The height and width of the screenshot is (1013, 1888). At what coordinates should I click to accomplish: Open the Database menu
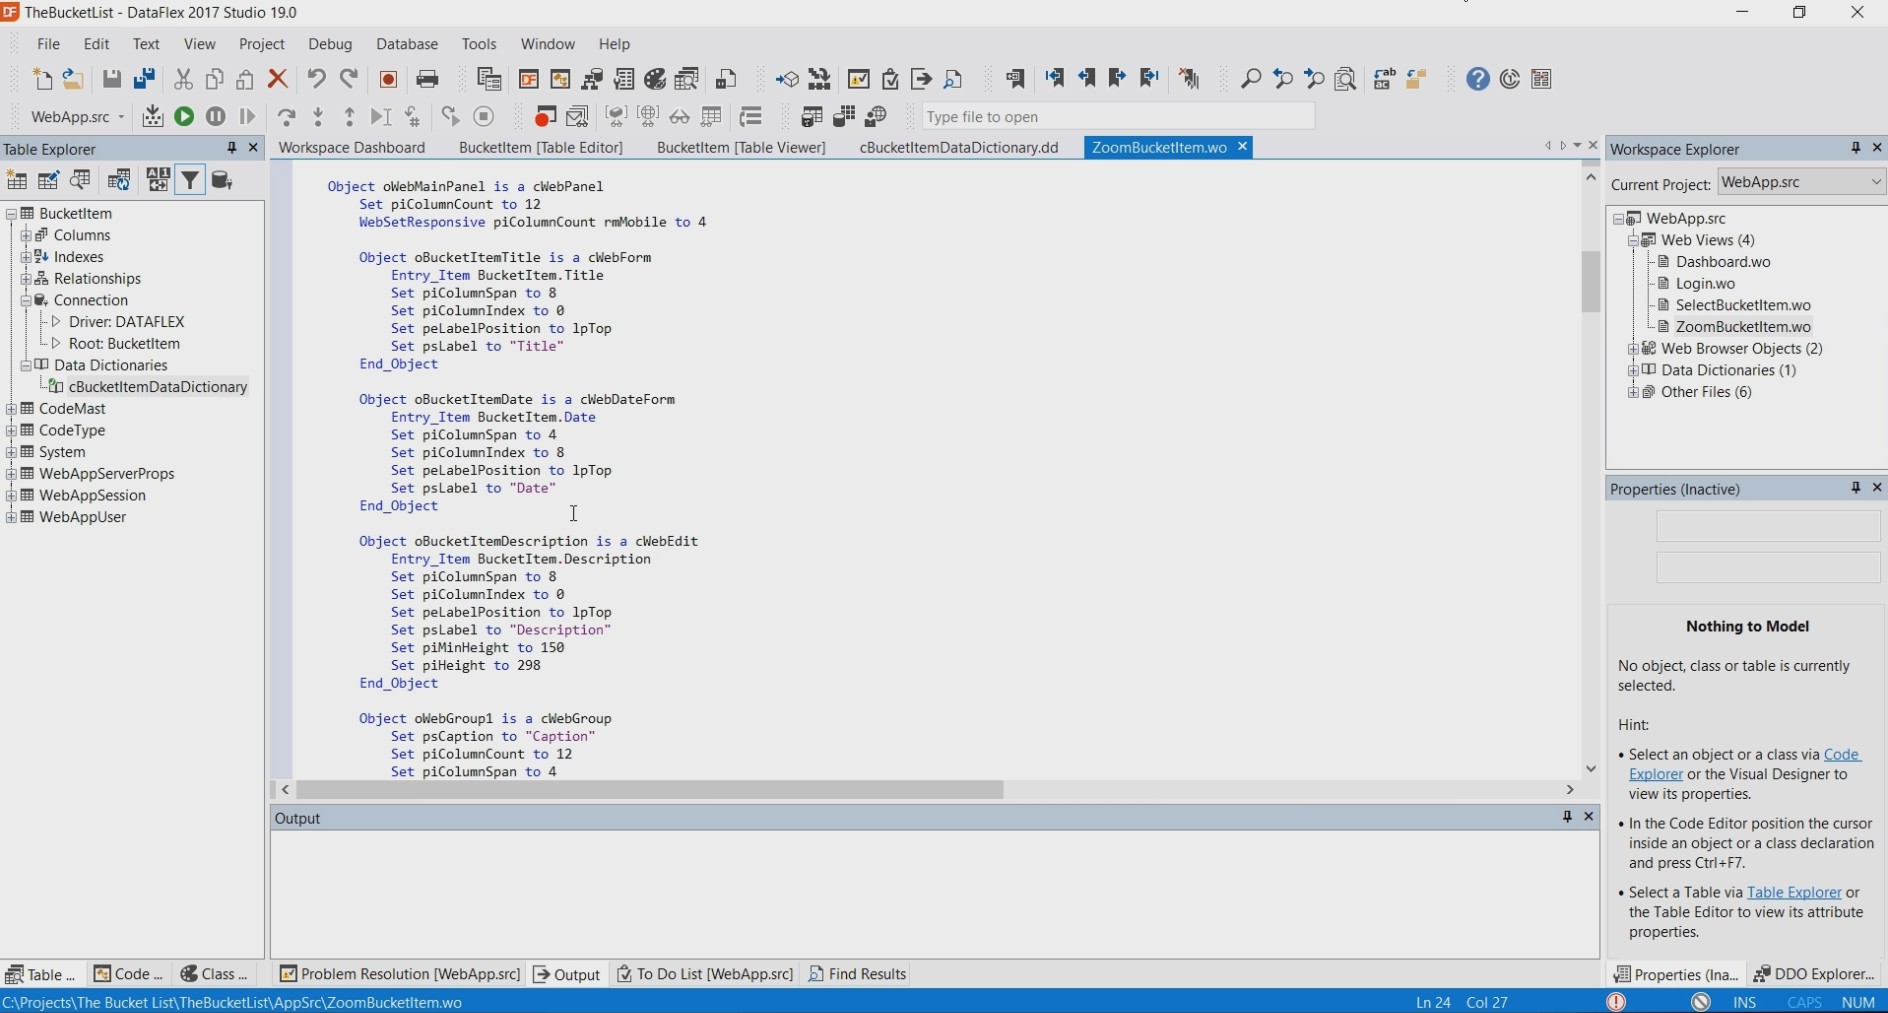pos(406,44)
